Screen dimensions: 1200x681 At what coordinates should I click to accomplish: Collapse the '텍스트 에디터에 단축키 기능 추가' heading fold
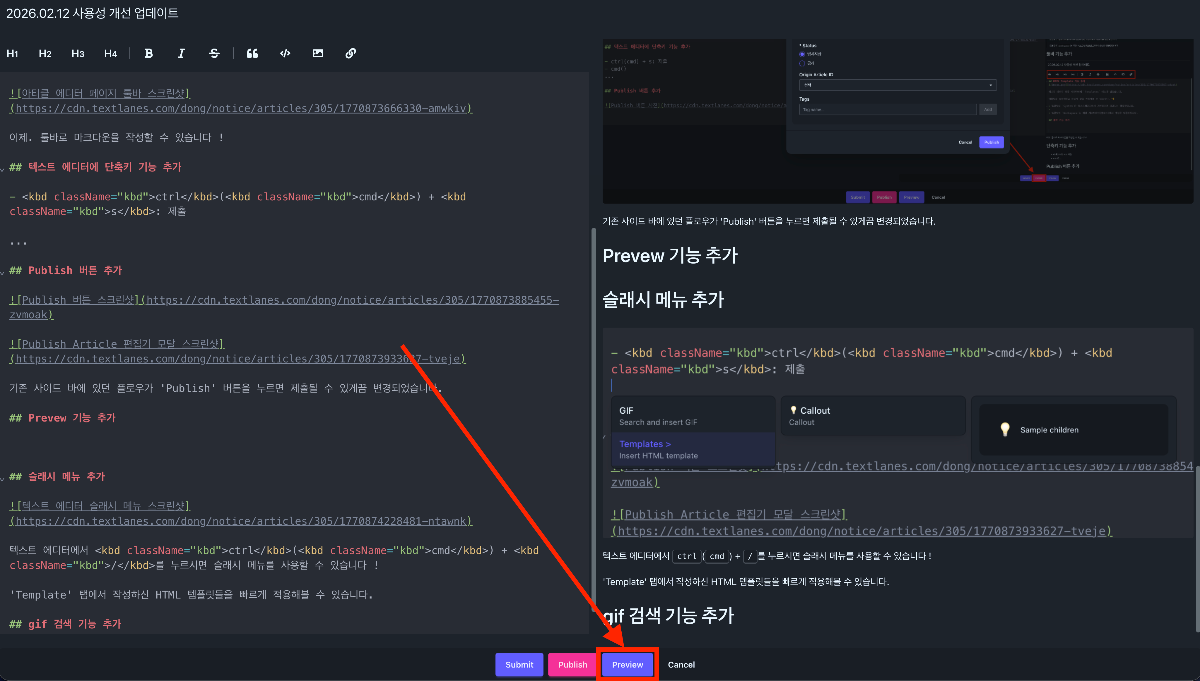(4, 167)
